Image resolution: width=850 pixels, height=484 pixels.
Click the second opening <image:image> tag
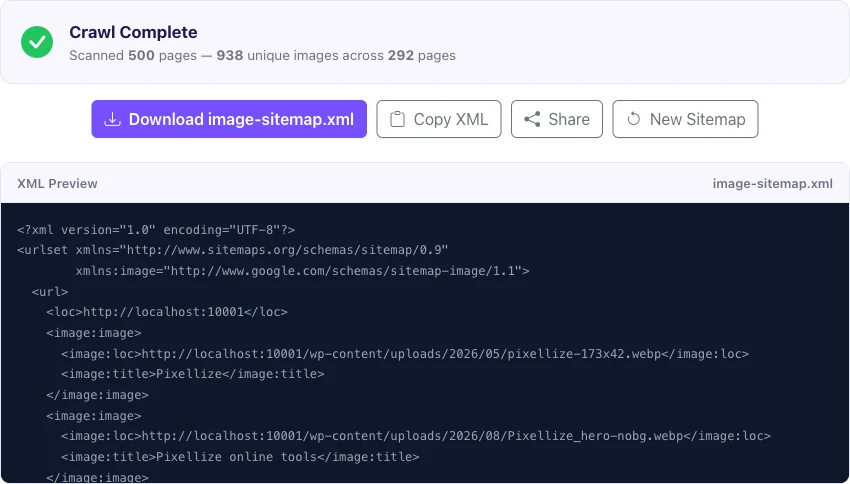click(94, 416)
